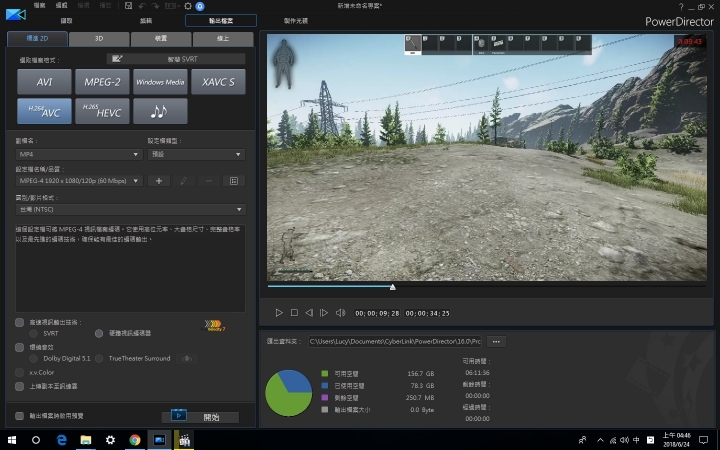Click the pencil edit profile icon

click(x=184, y=181)
